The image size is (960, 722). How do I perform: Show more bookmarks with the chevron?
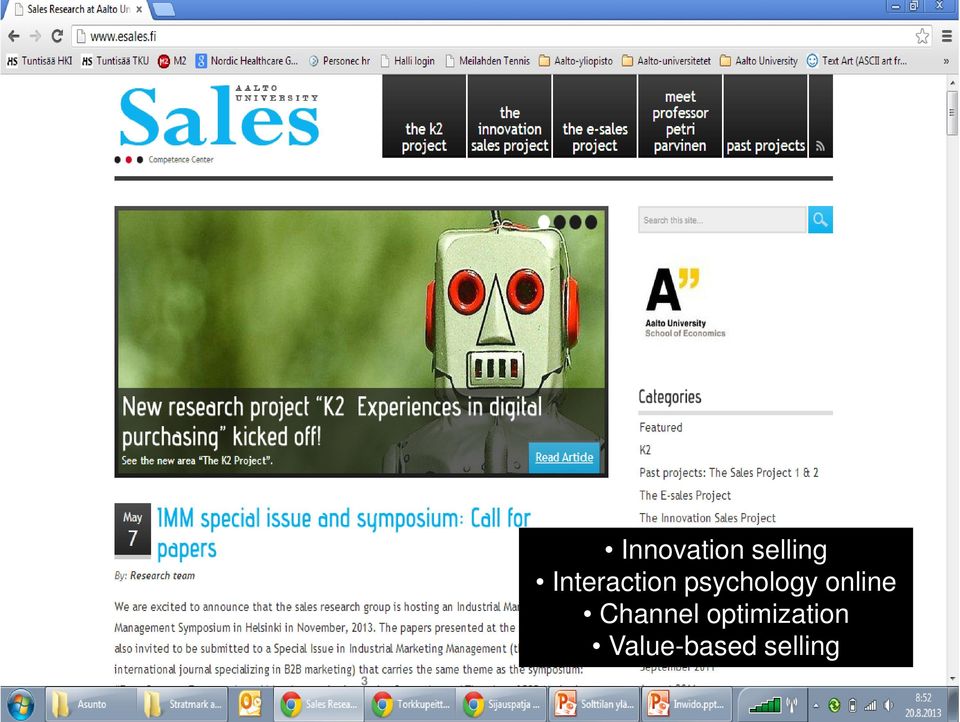point(946,61)
